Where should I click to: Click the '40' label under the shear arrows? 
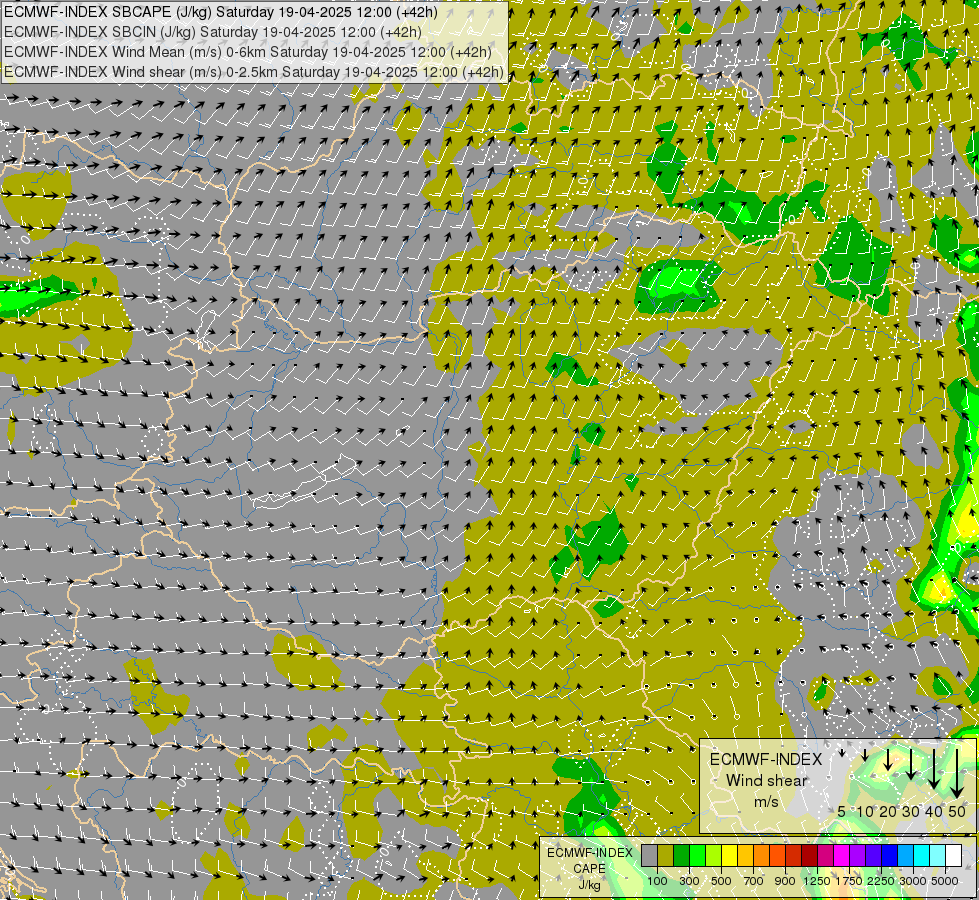pyautogui.click(x=934, y=811)
